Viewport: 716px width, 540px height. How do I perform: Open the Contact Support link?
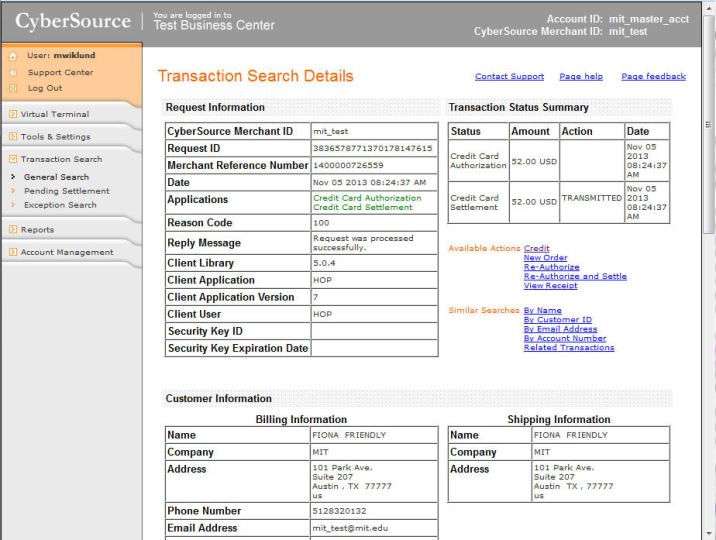coord(509,77)
